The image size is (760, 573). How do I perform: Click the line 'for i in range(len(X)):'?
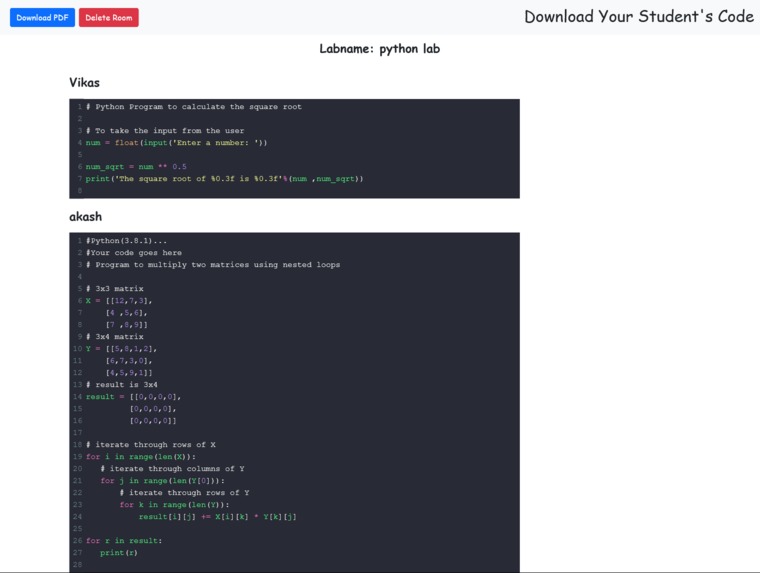pos(141,457)
